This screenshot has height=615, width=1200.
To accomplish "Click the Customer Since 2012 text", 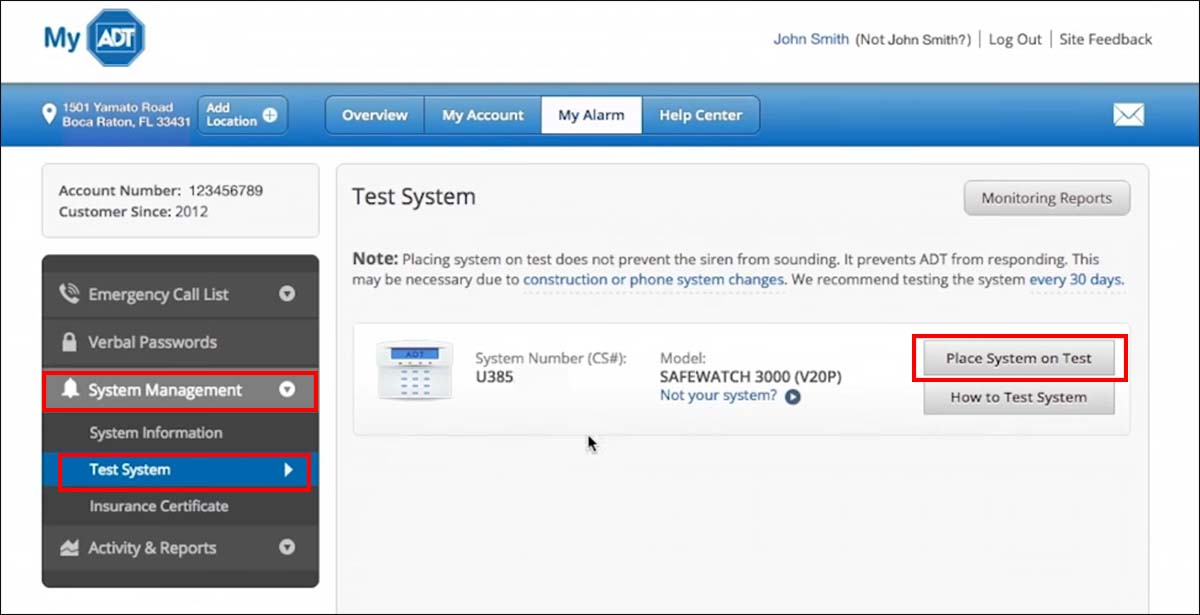I will pos(135,212).
